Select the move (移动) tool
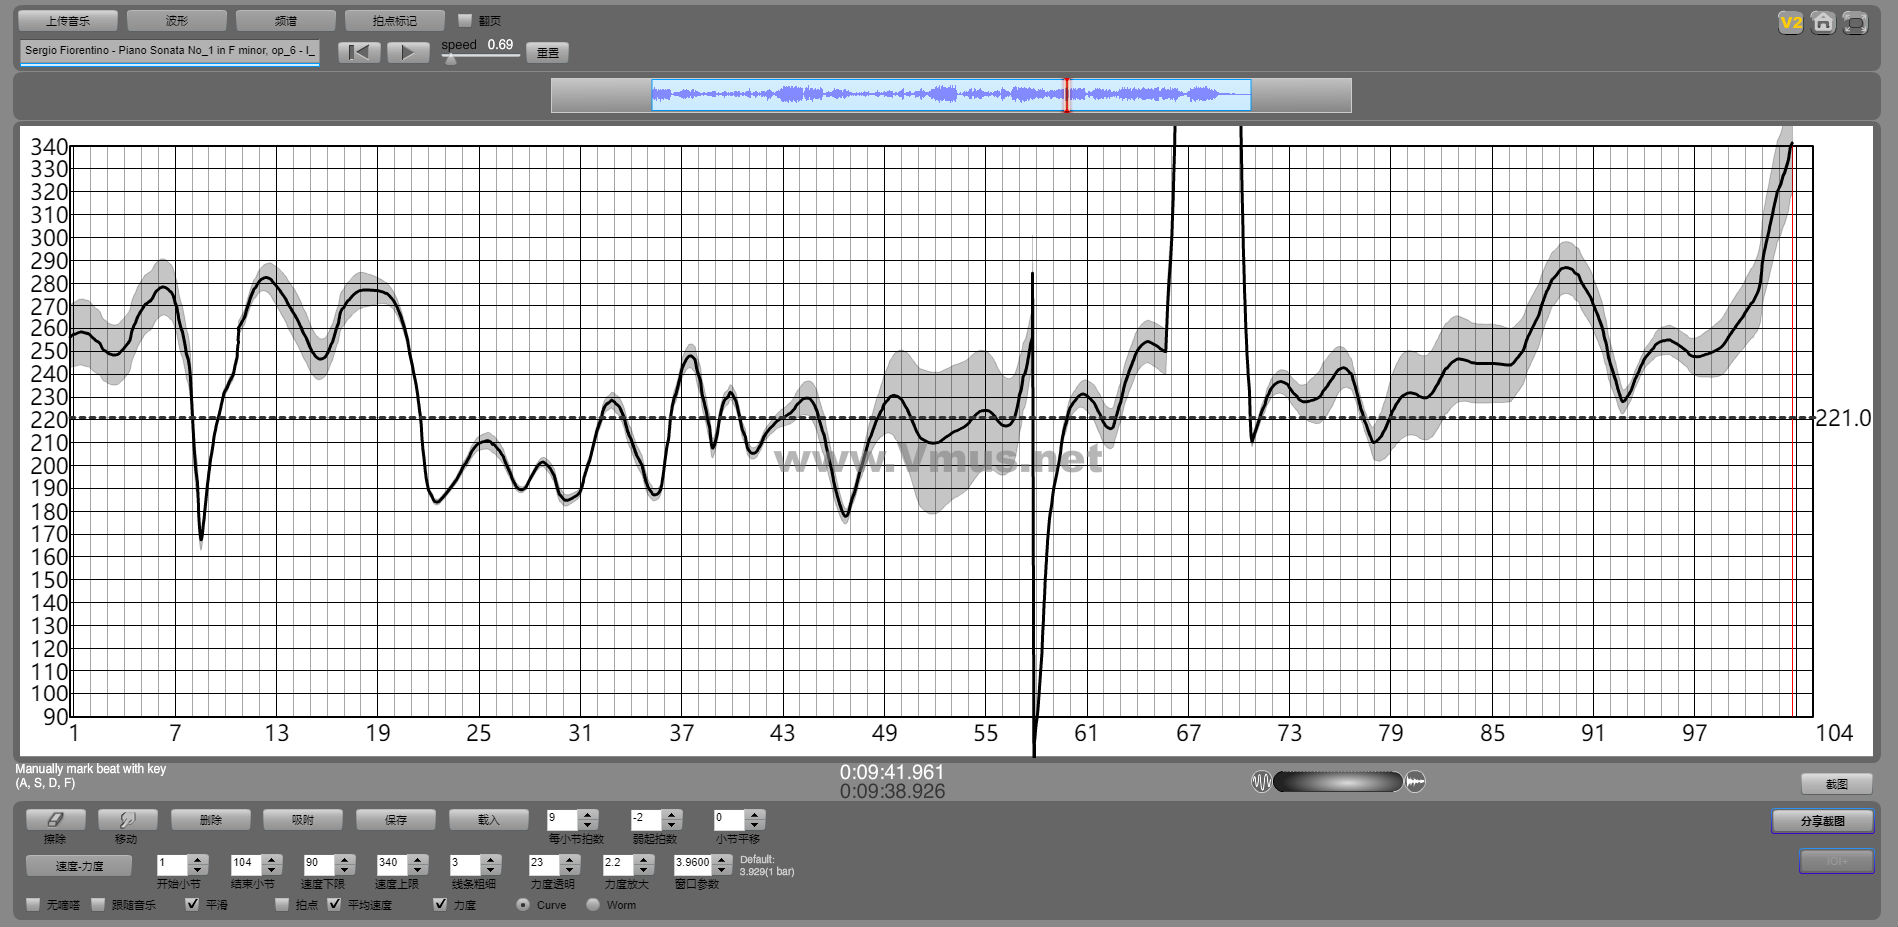The image size is (1898, 927). coord(126,820)
